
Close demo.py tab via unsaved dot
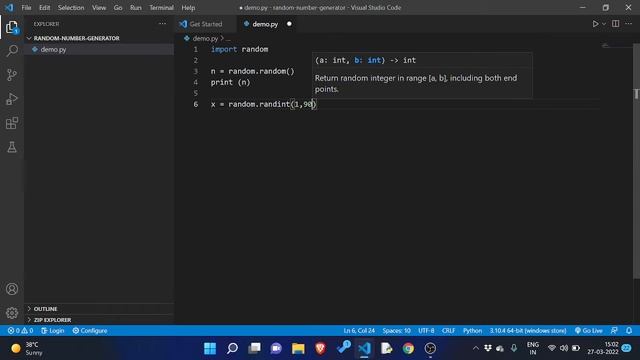[289, 24]
